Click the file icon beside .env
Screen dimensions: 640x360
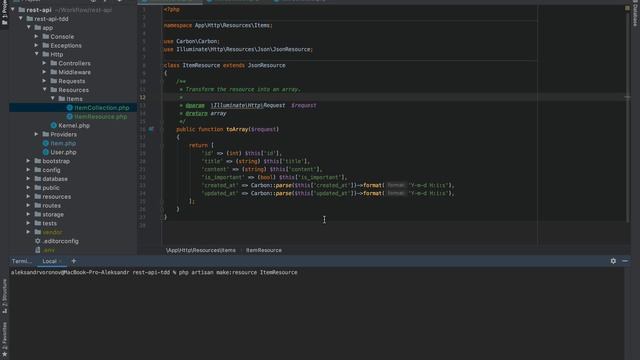point(38,250)
